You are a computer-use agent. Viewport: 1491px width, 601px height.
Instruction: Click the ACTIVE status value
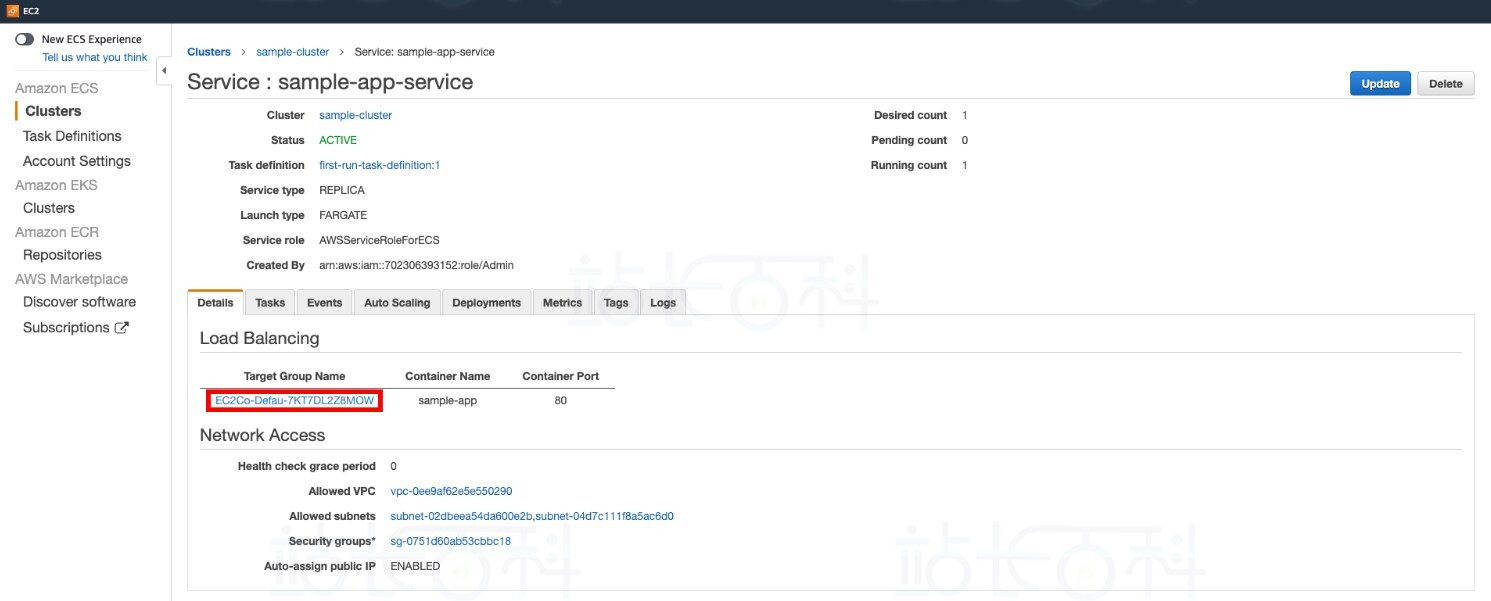[x=338, y=140]
